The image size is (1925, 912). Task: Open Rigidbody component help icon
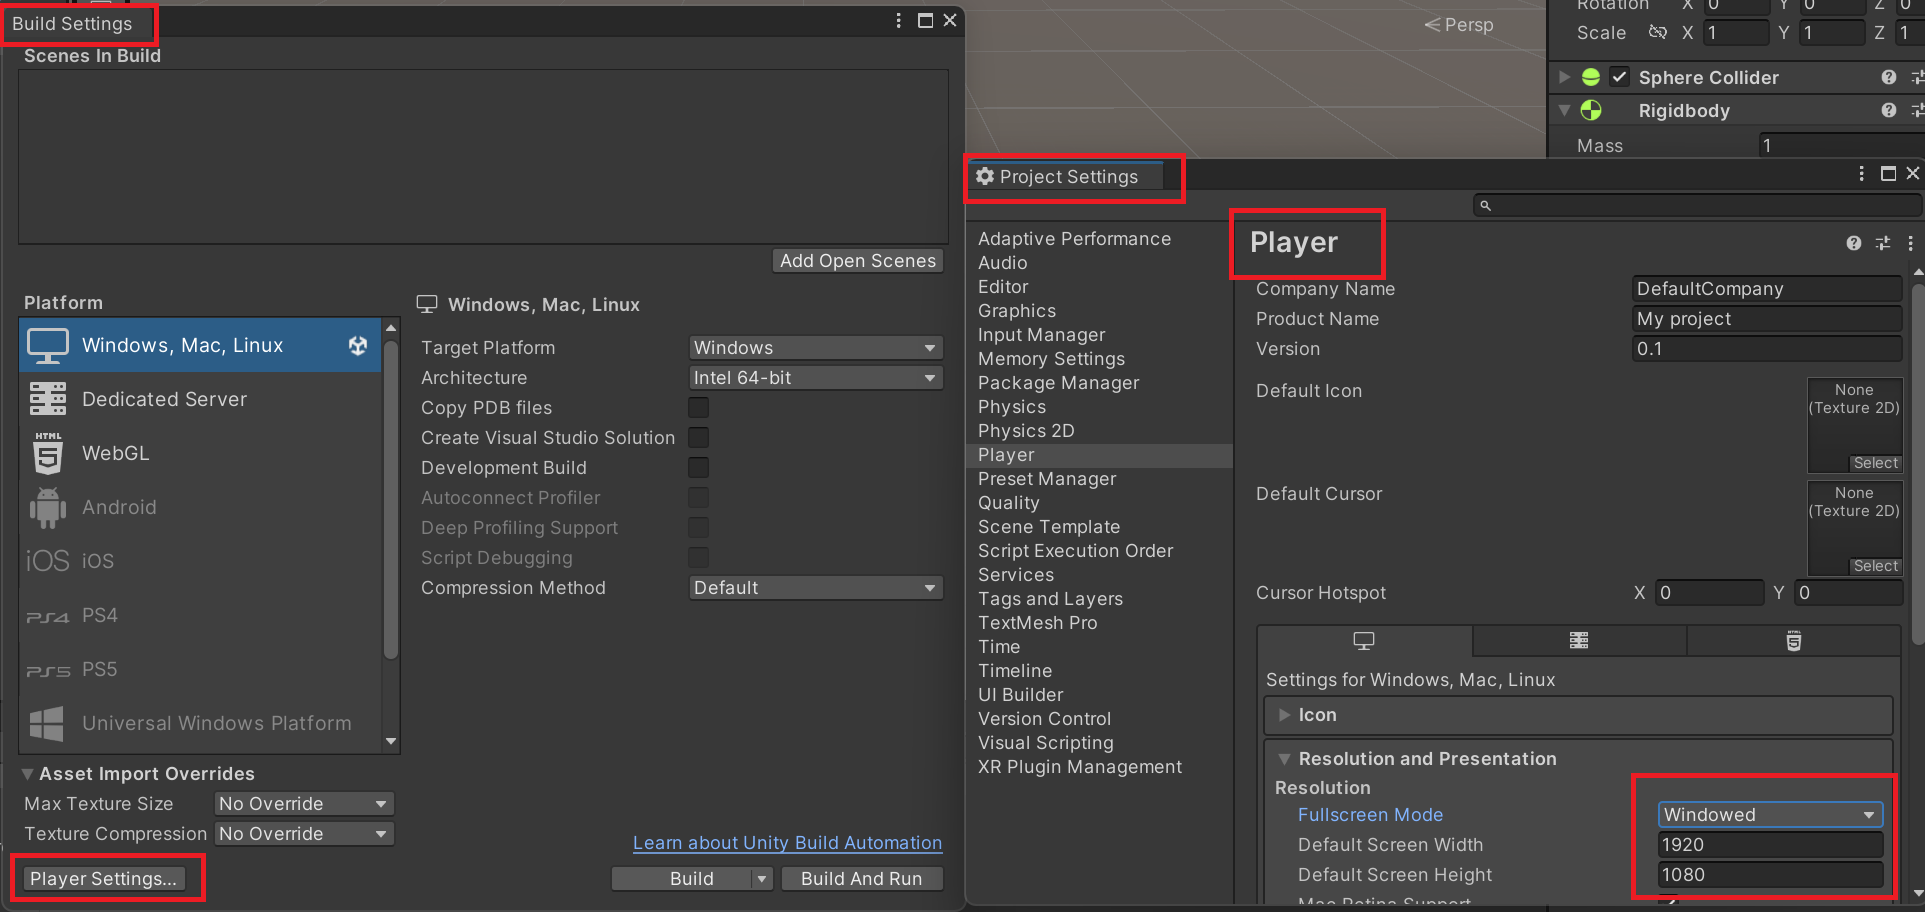pyautogui.click(x=1888, y=111)
